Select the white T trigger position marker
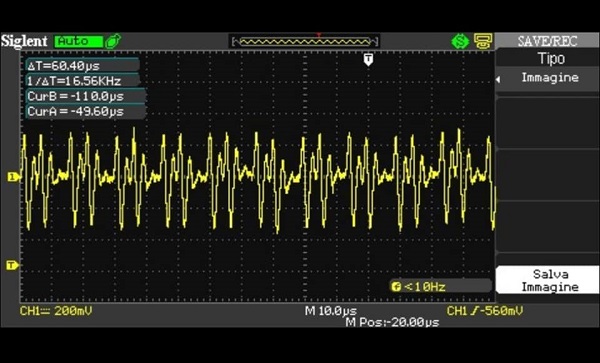 point(368,60)
